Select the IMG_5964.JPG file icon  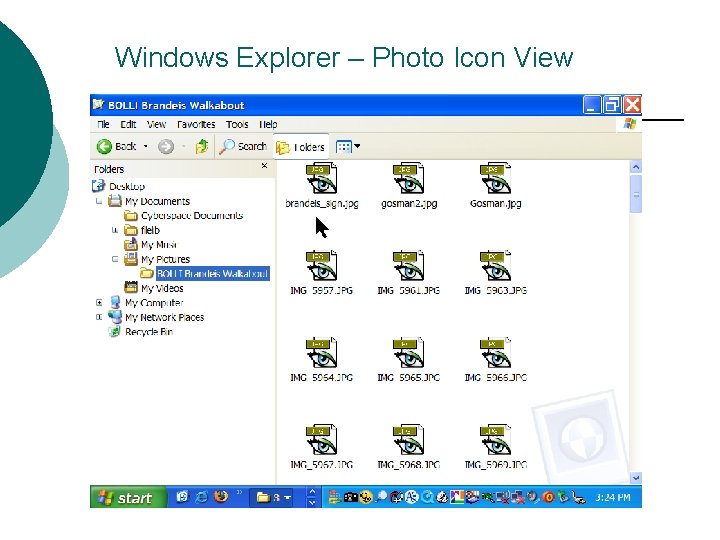pyautogui.click(x=321, y=353)
